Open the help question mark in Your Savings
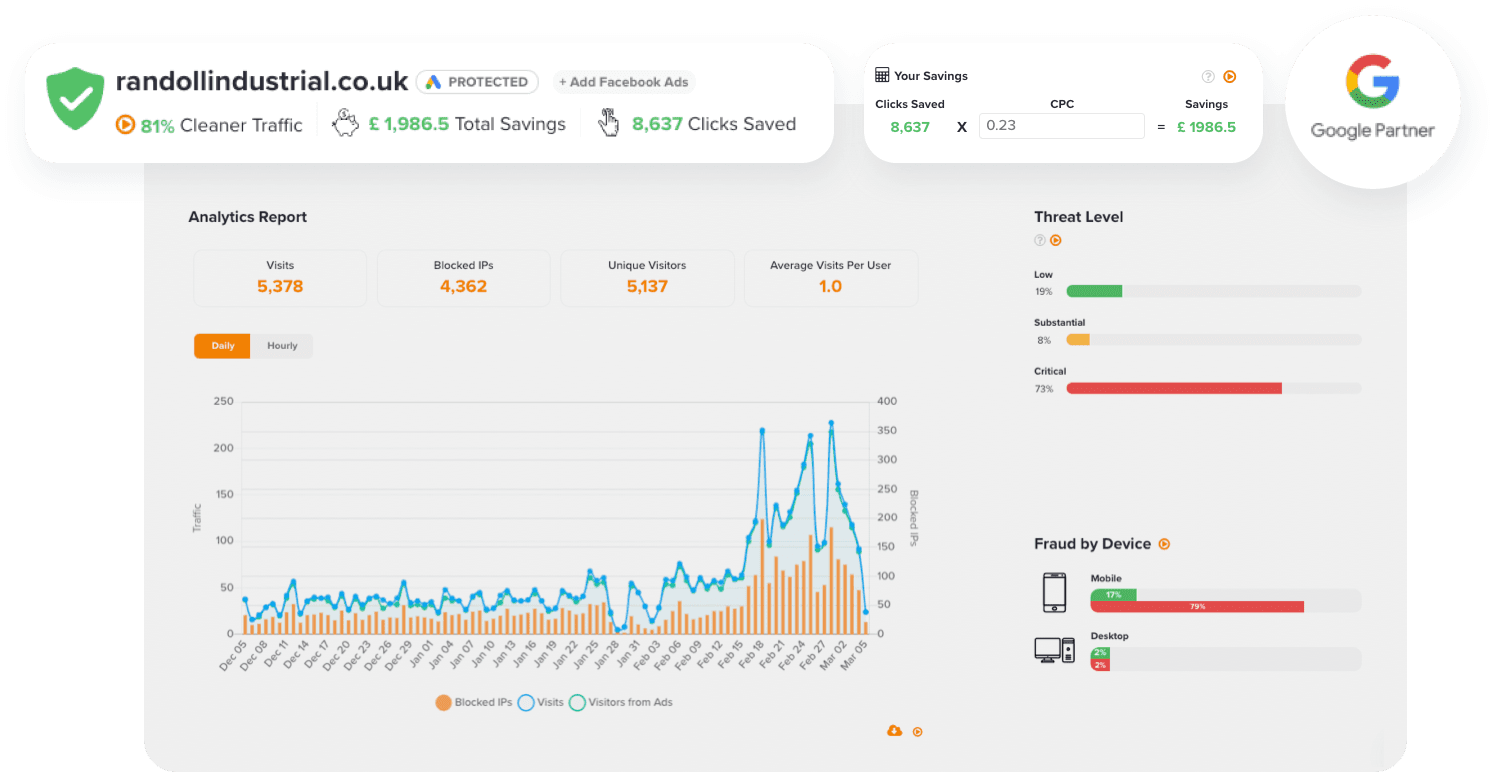This screenshot has width=1496, height=772. [1208, 76]
